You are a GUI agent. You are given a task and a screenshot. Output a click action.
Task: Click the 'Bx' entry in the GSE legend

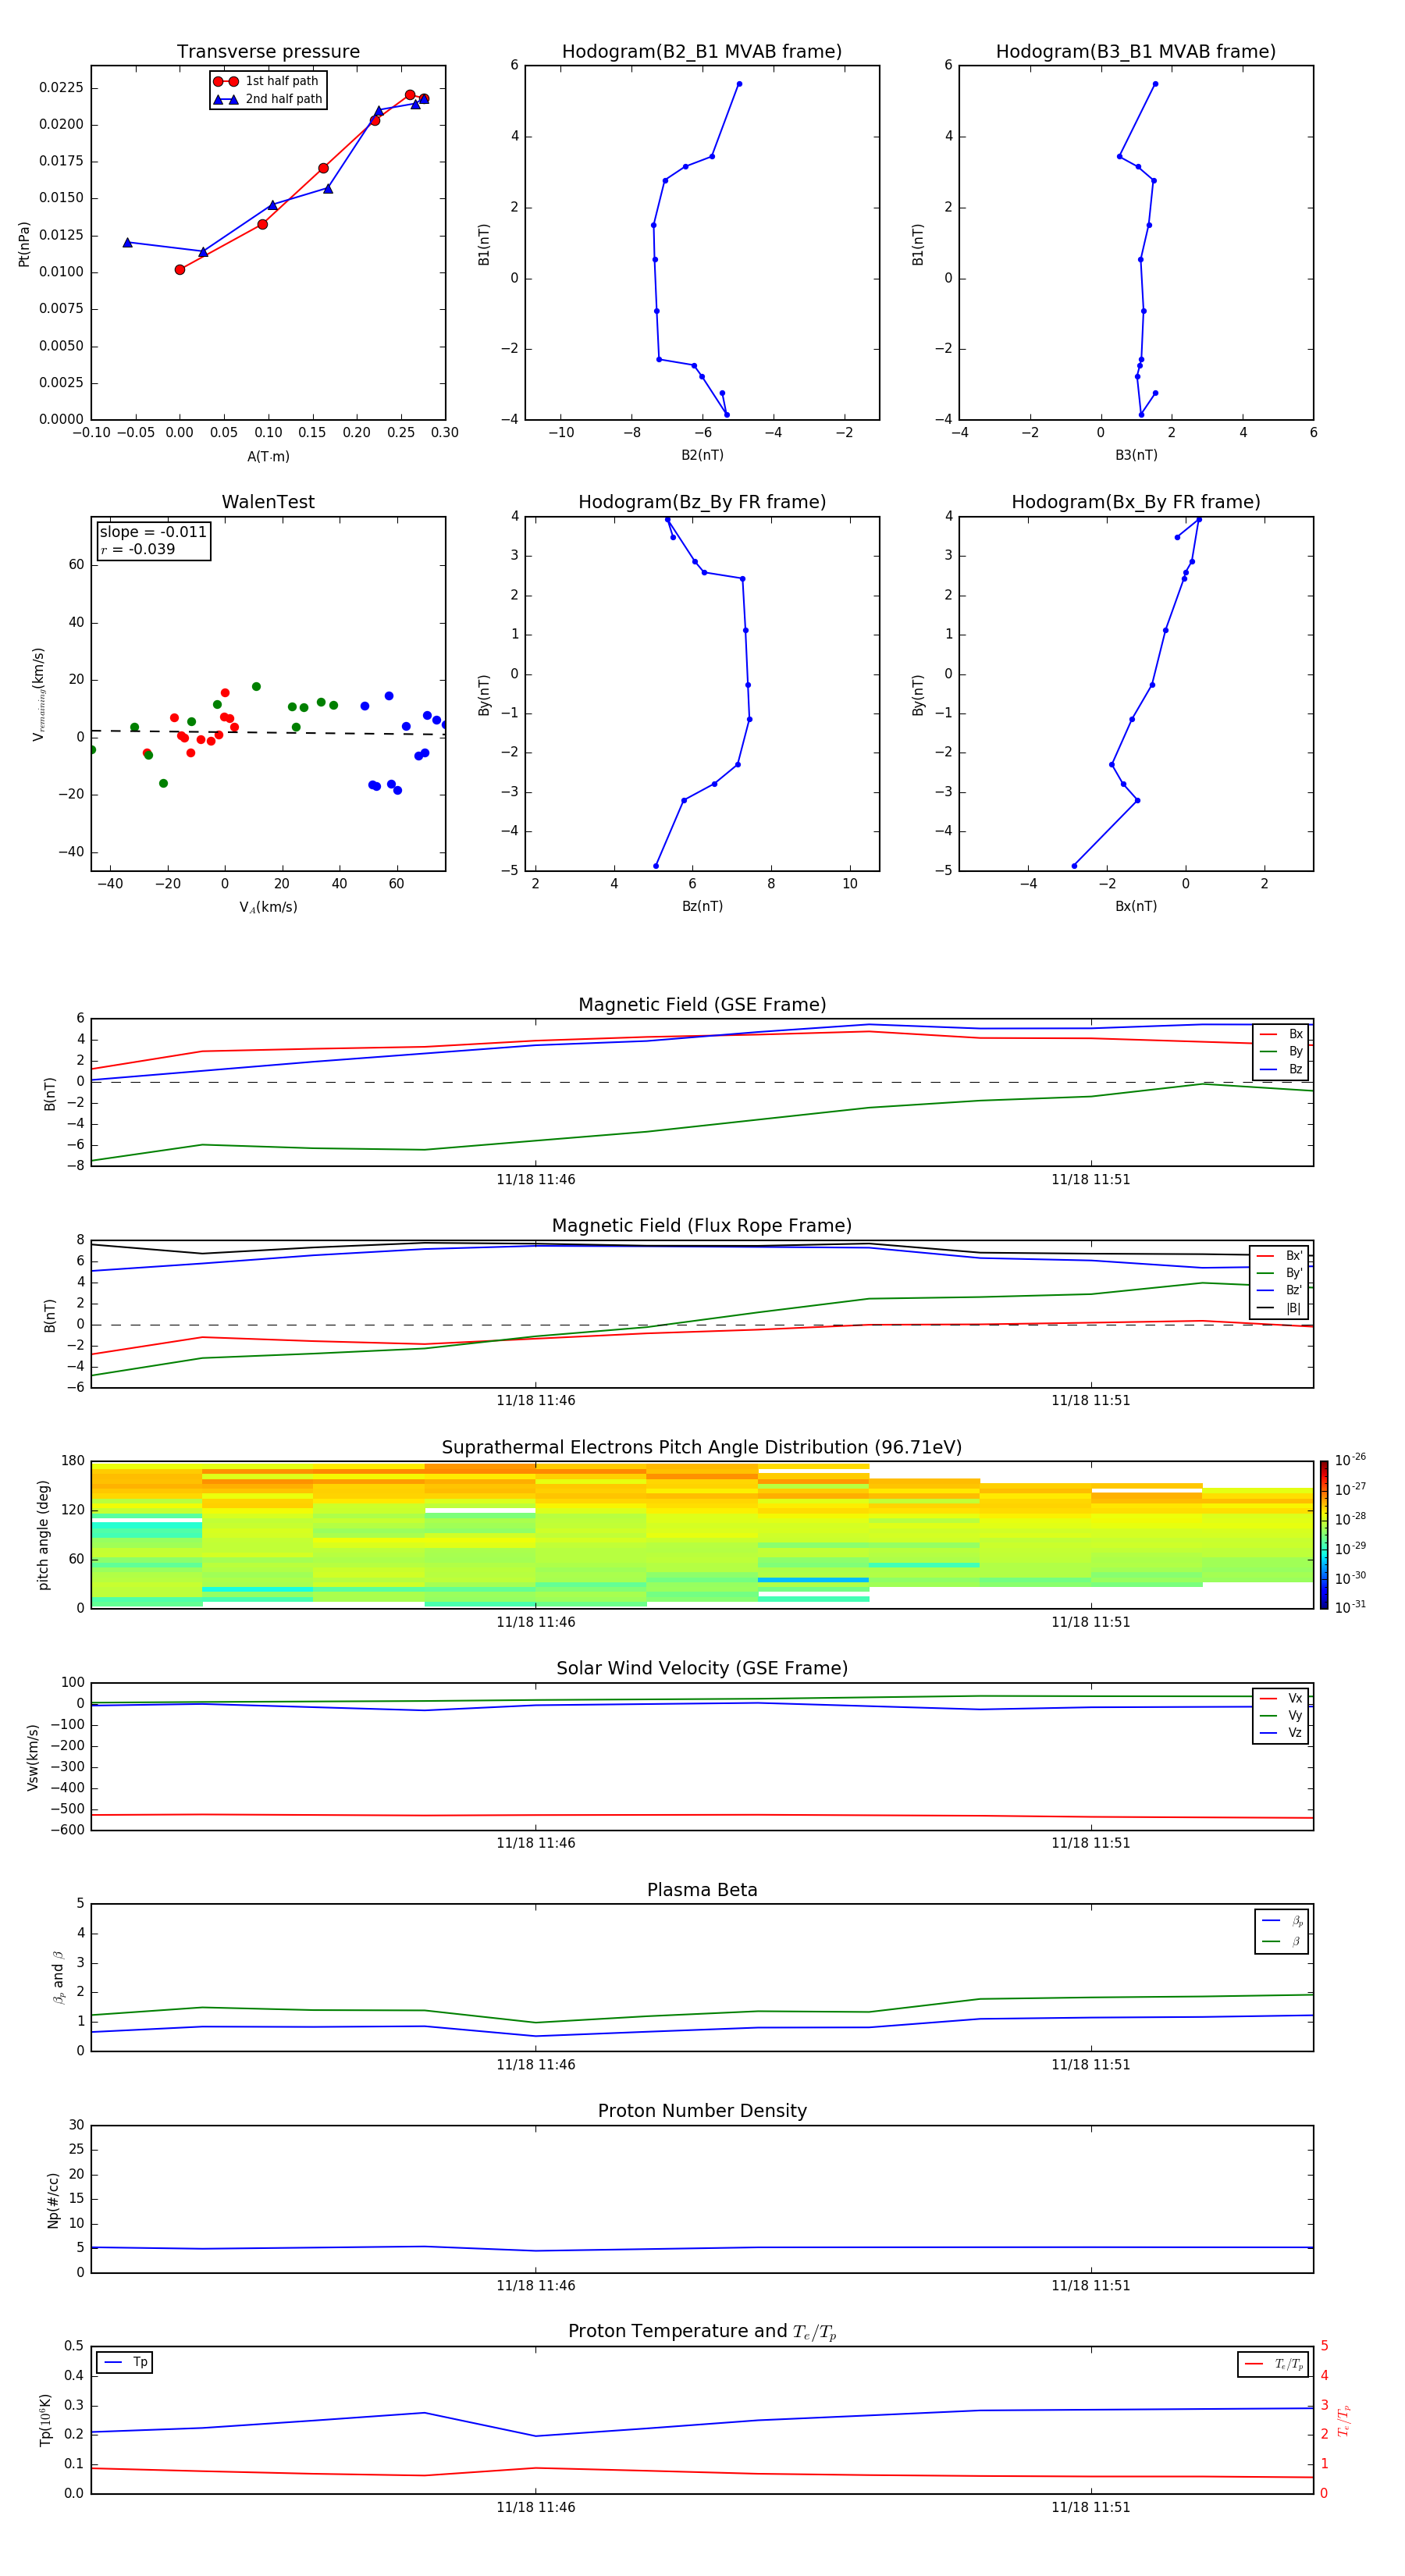click(1282, 1034)
